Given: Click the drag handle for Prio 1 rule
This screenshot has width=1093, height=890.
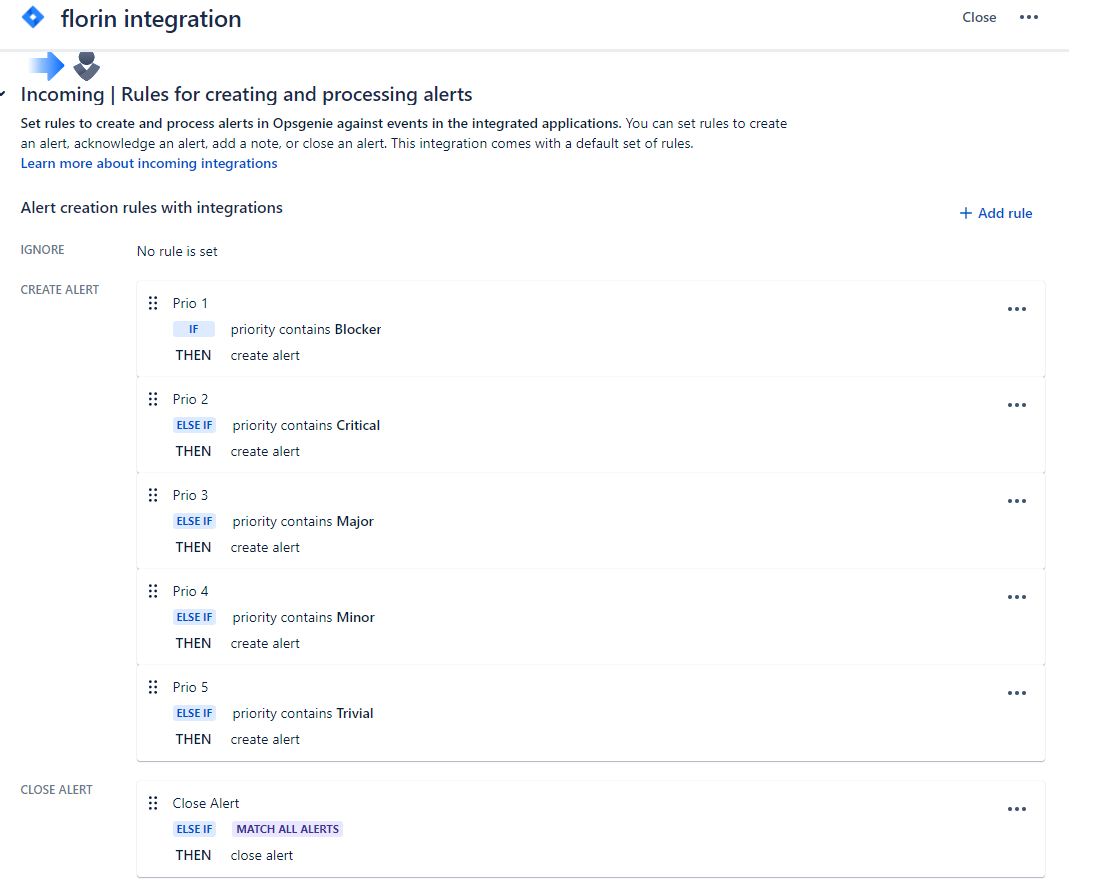Looking at the screenshot, I should [x=153, y=303].
